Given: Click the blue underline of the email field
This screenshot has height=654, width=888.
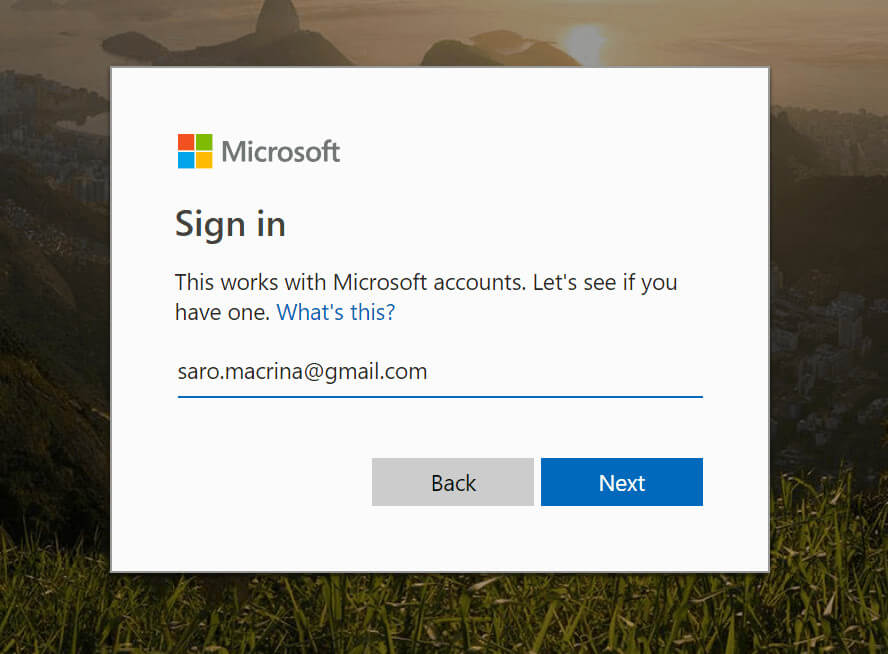Looking at the screenshot, I should click(x=440, y=397).
